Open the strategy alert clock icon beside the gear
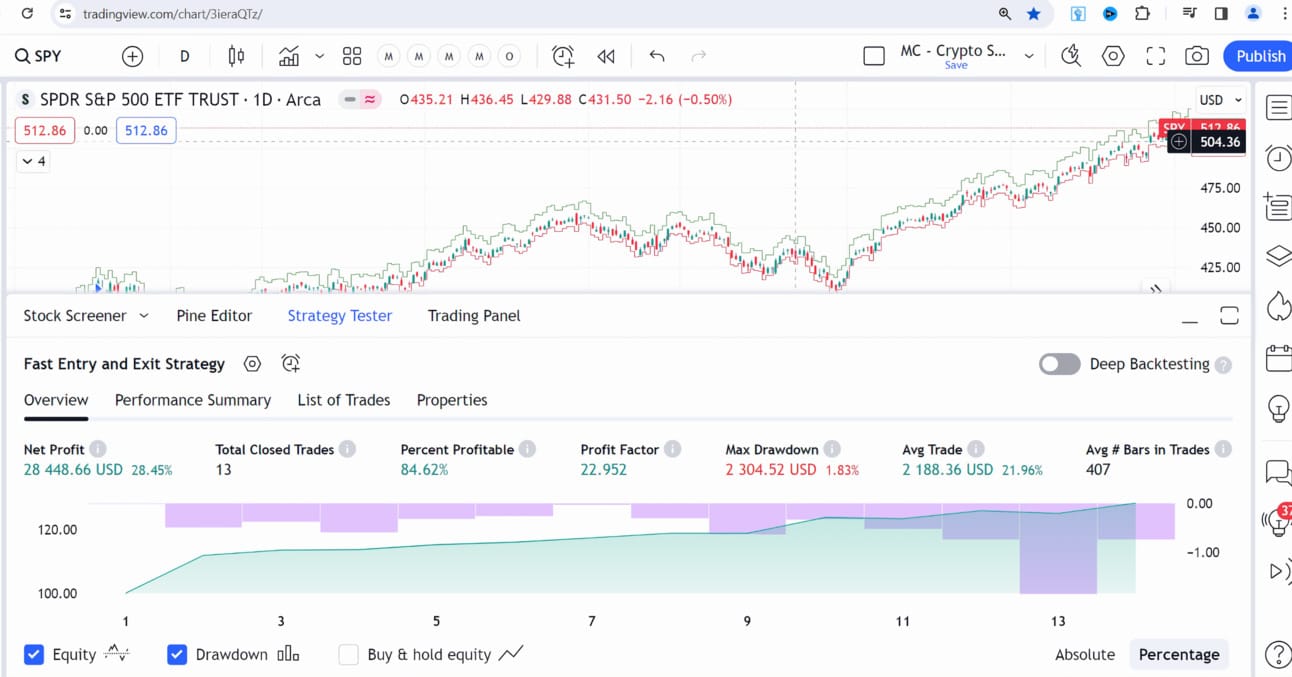This screenshot has height=677, width=1292. click(x=291, y=364)
